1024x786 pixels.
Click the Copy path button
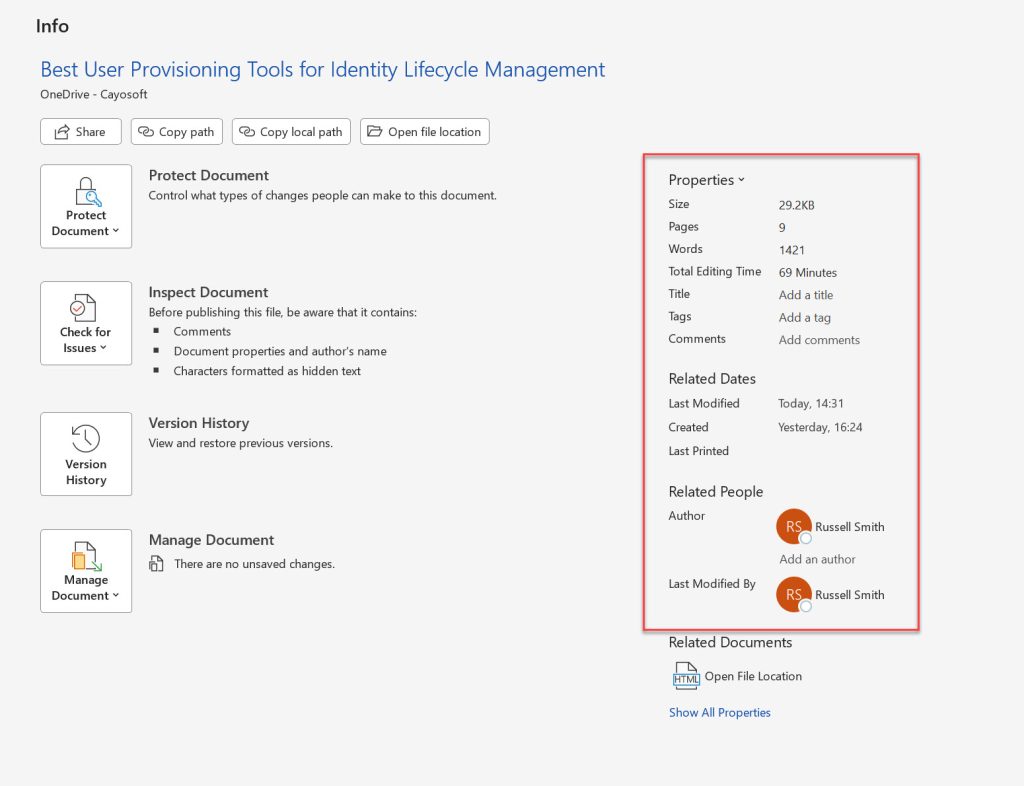[176, 131]
